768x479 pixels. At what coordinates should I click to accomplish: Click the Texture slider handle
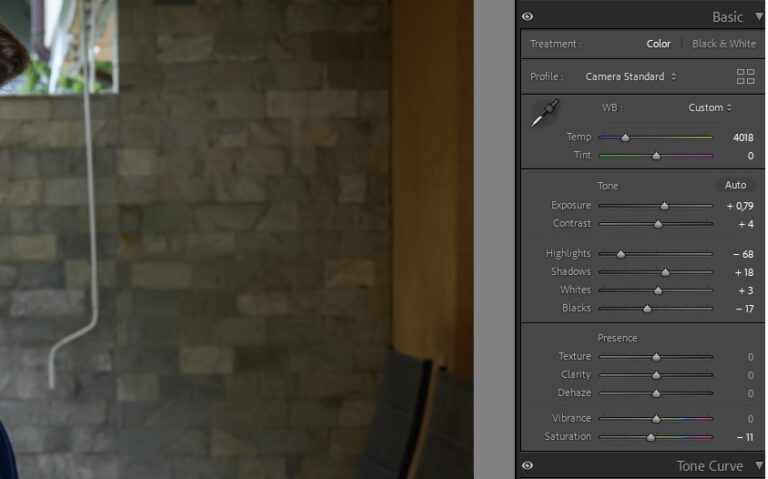click(656, 357)
